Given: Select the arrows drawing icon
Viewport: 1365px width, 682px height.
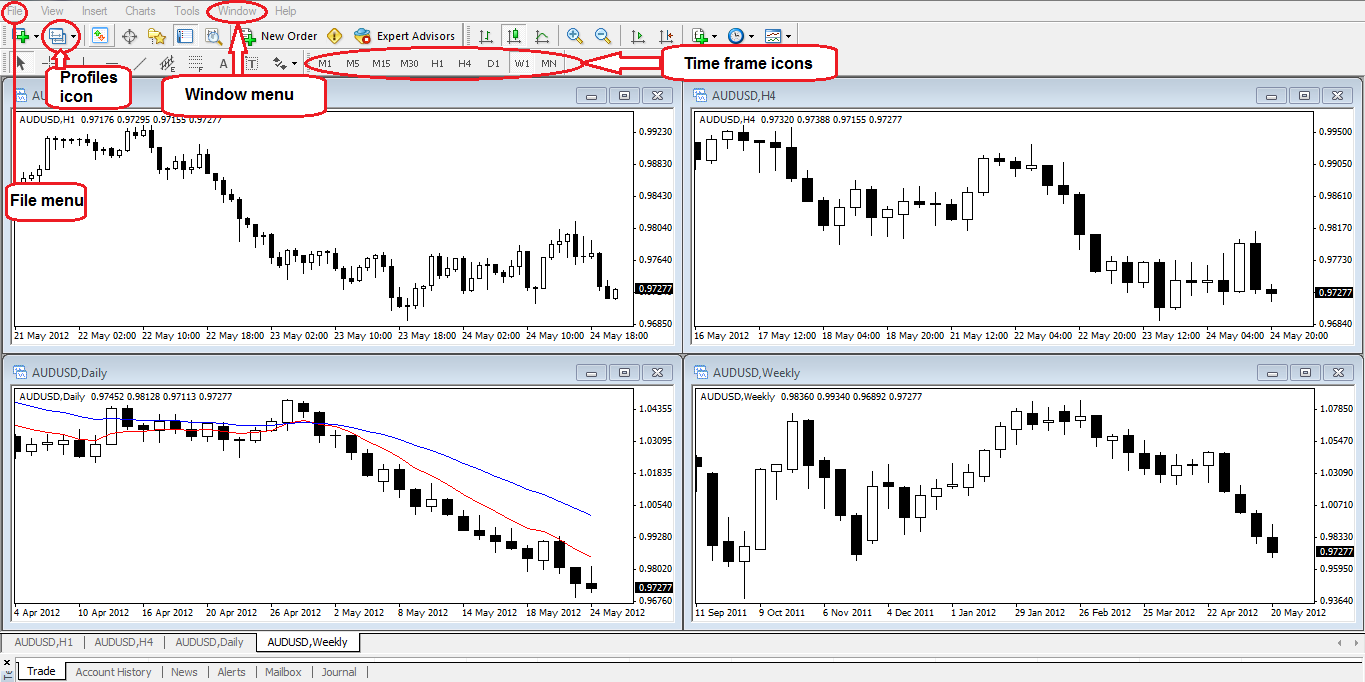Looking at the screenshot, I should coord(280,63).
